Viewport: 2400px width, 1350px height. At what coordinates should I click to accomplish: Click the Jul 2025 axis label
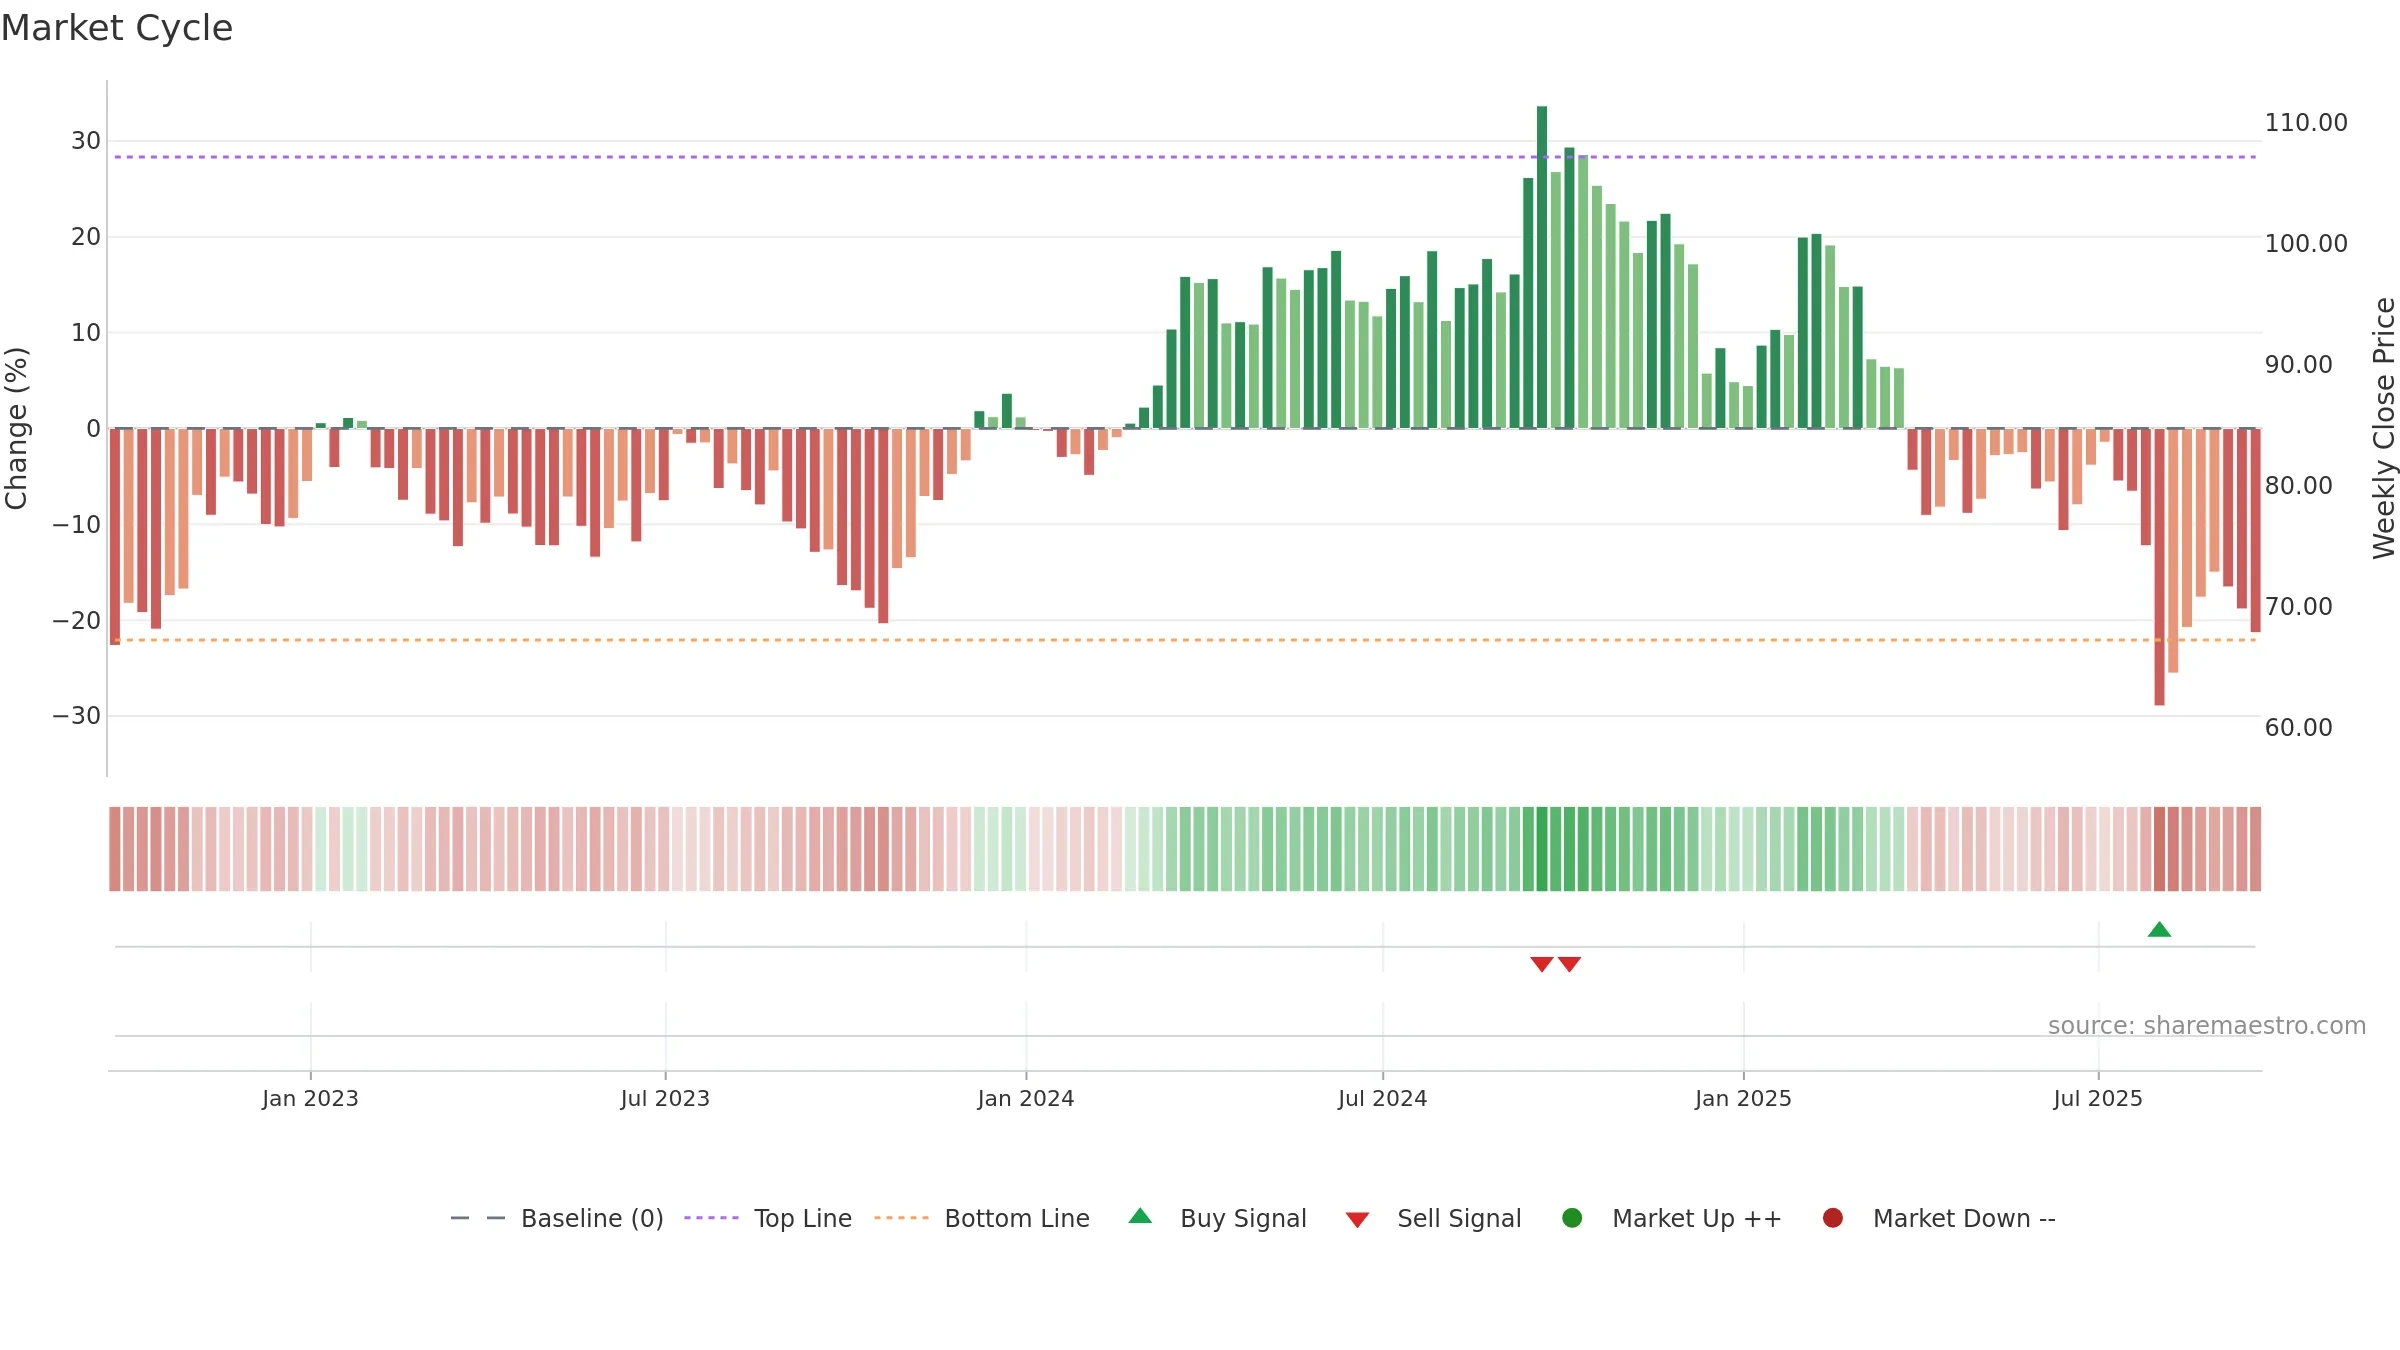click(x=2098, y=1098)
